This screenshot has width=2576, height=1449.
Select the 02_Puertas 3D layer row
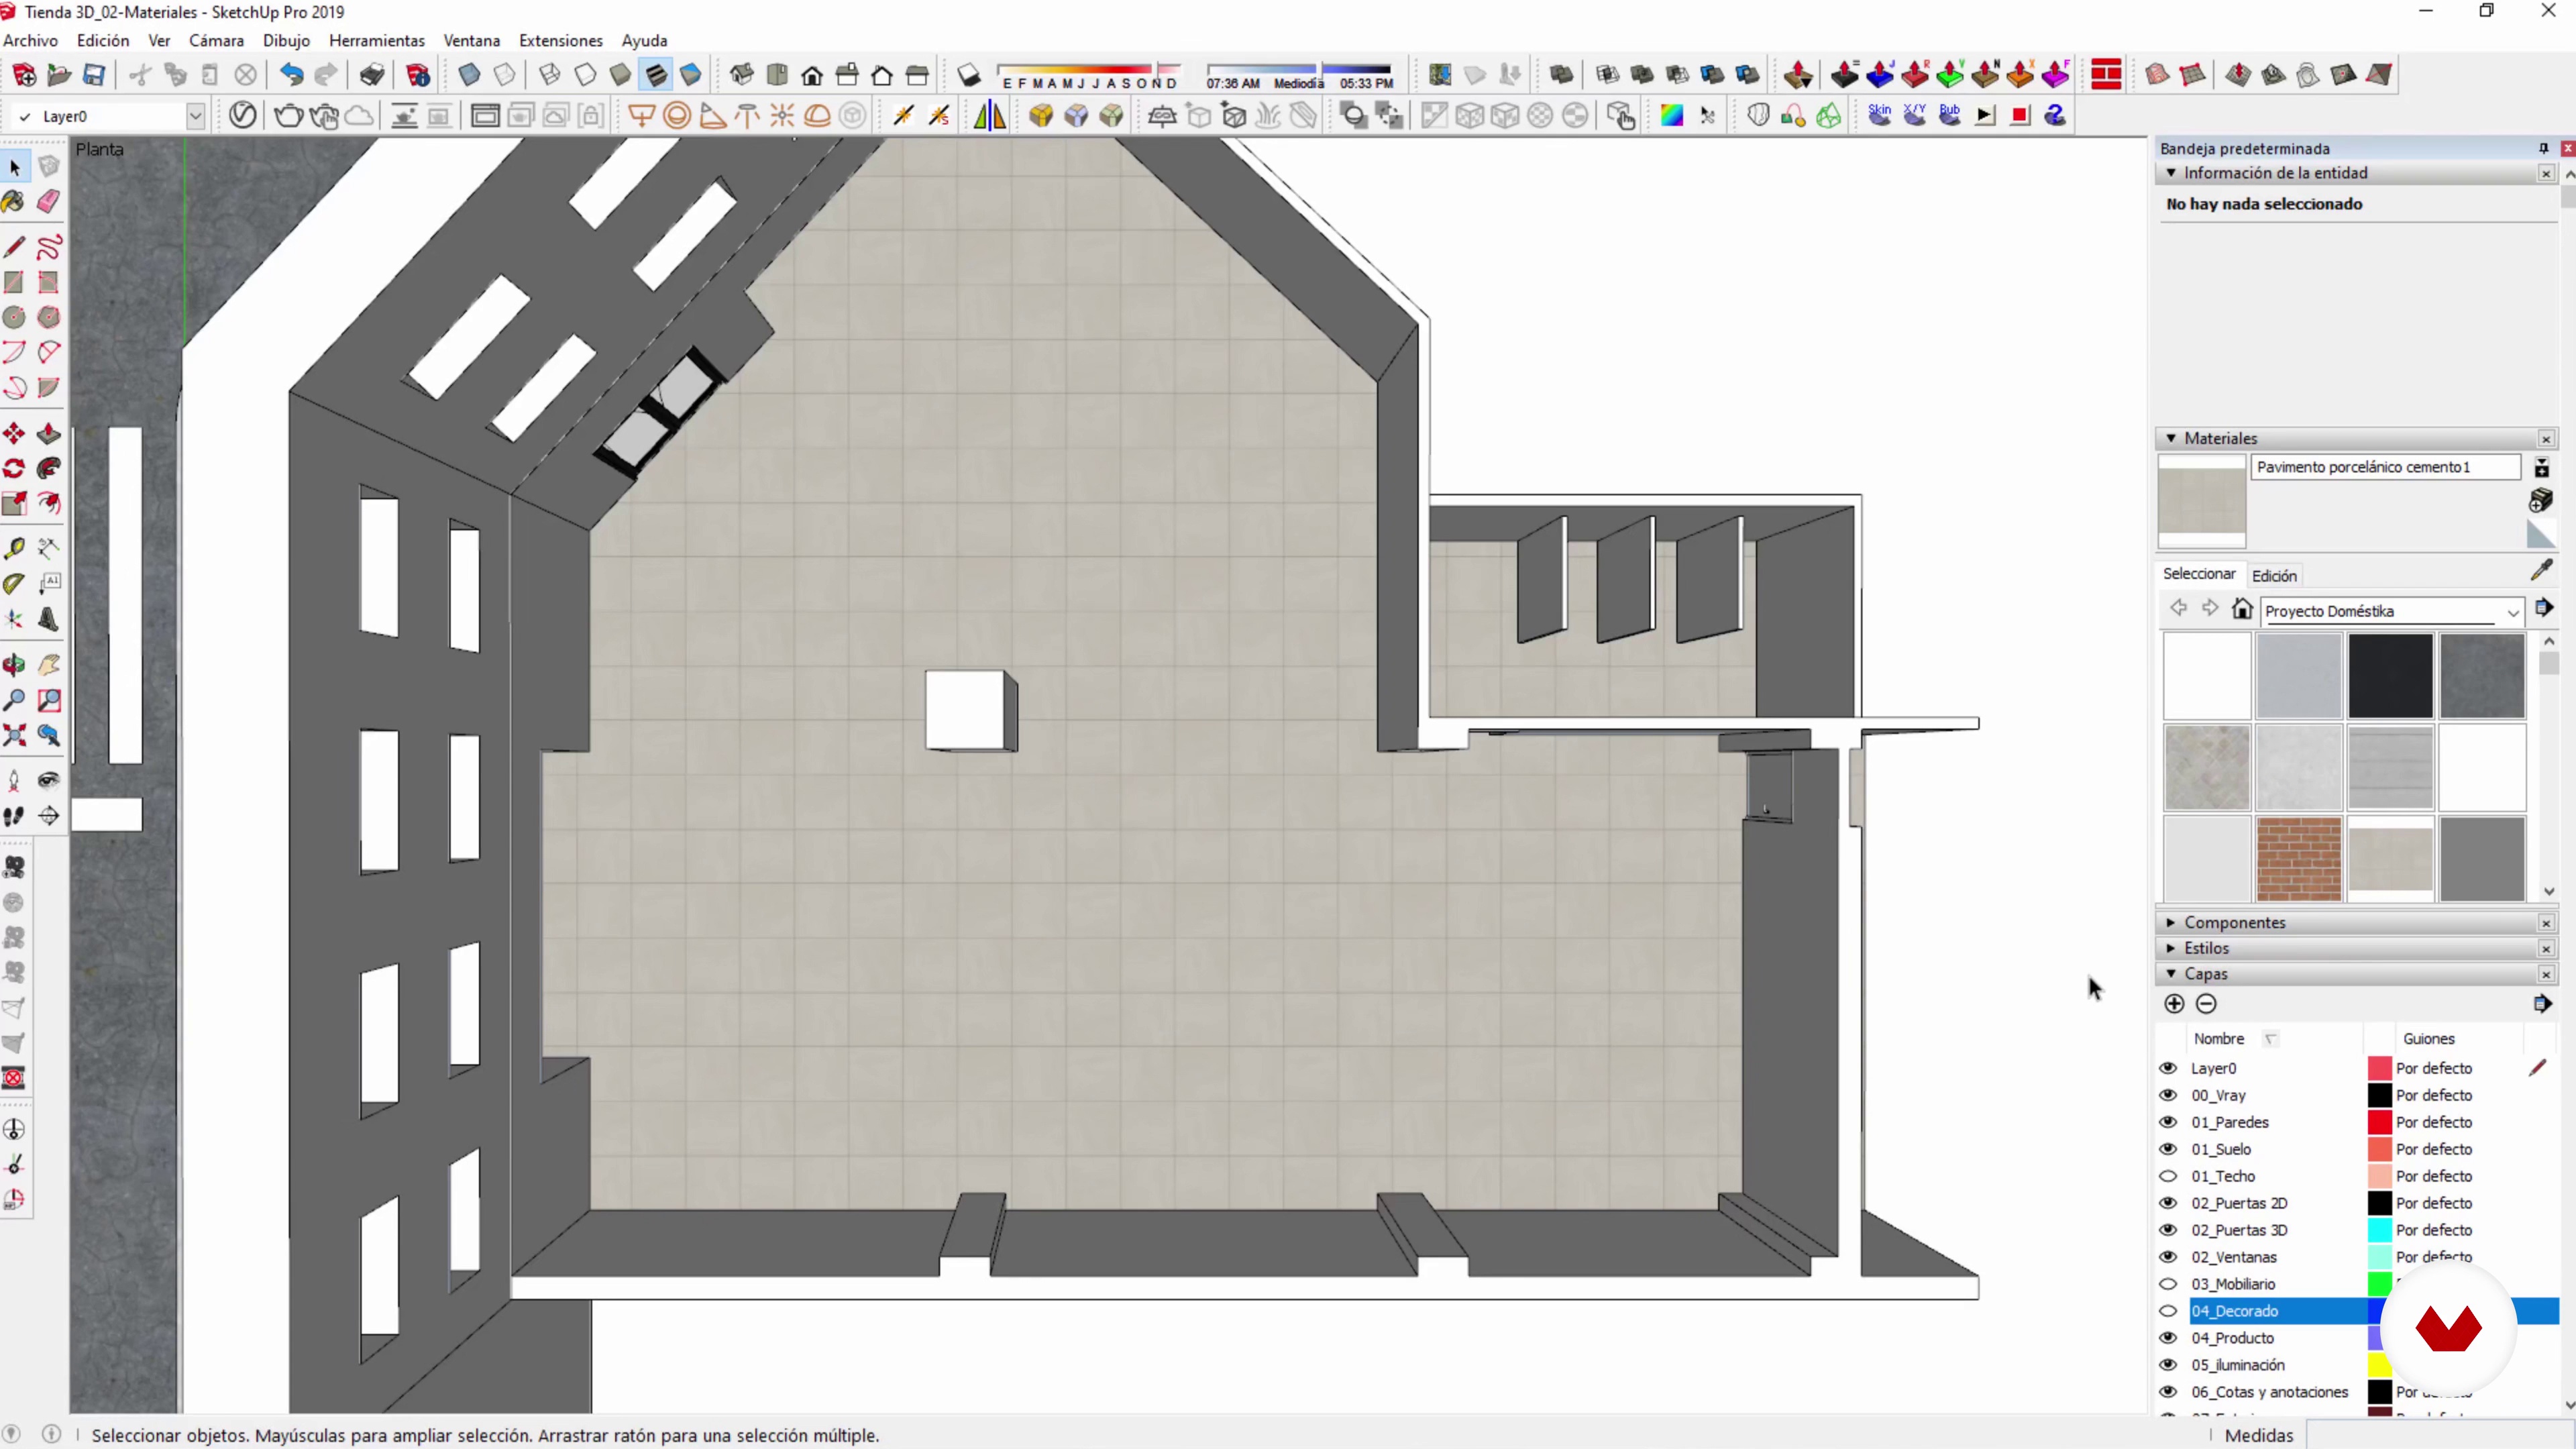2358,1230
